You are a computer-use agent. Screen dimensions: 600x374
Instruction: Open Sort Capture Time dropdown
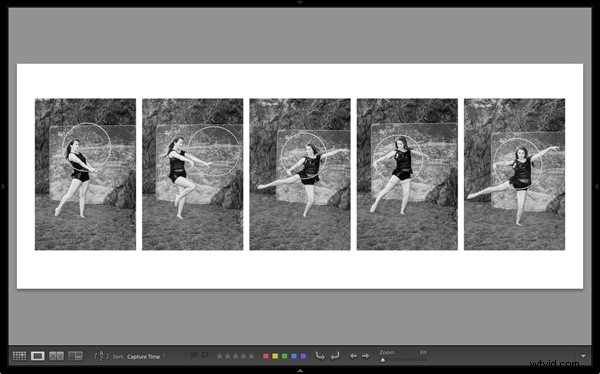point(146,356)
